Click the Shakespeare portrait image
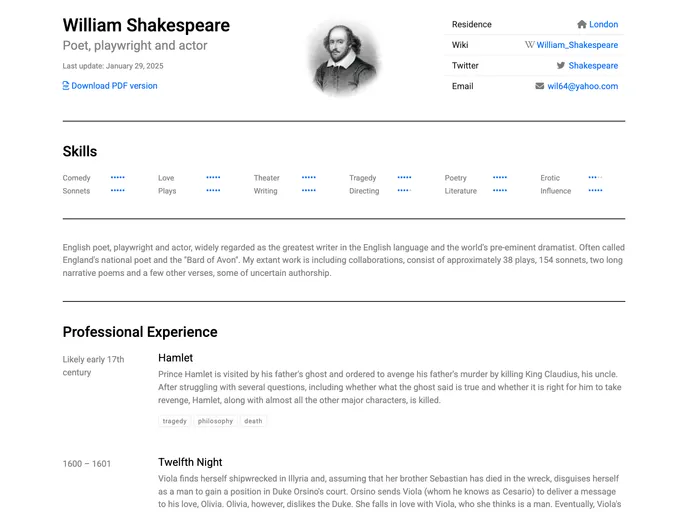 click(x=344, y=57)
